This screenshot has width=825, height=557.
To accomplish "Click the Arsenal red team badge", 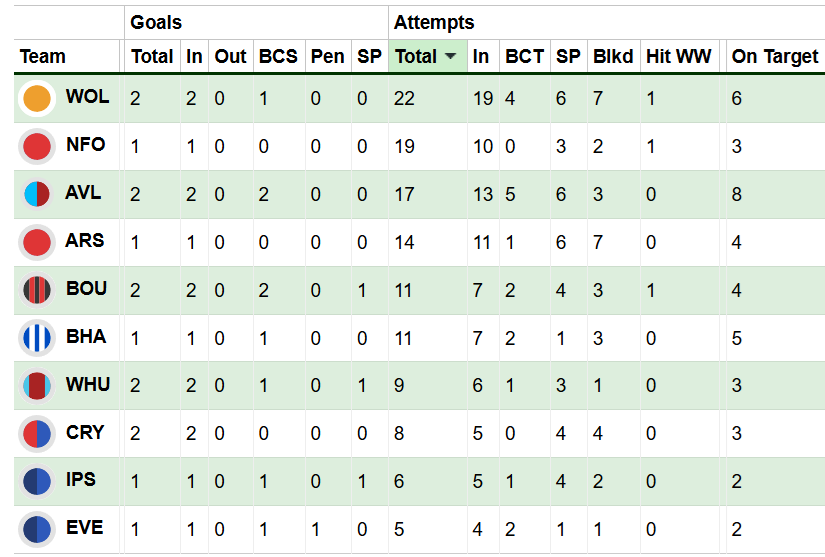I will pos(37,242).
